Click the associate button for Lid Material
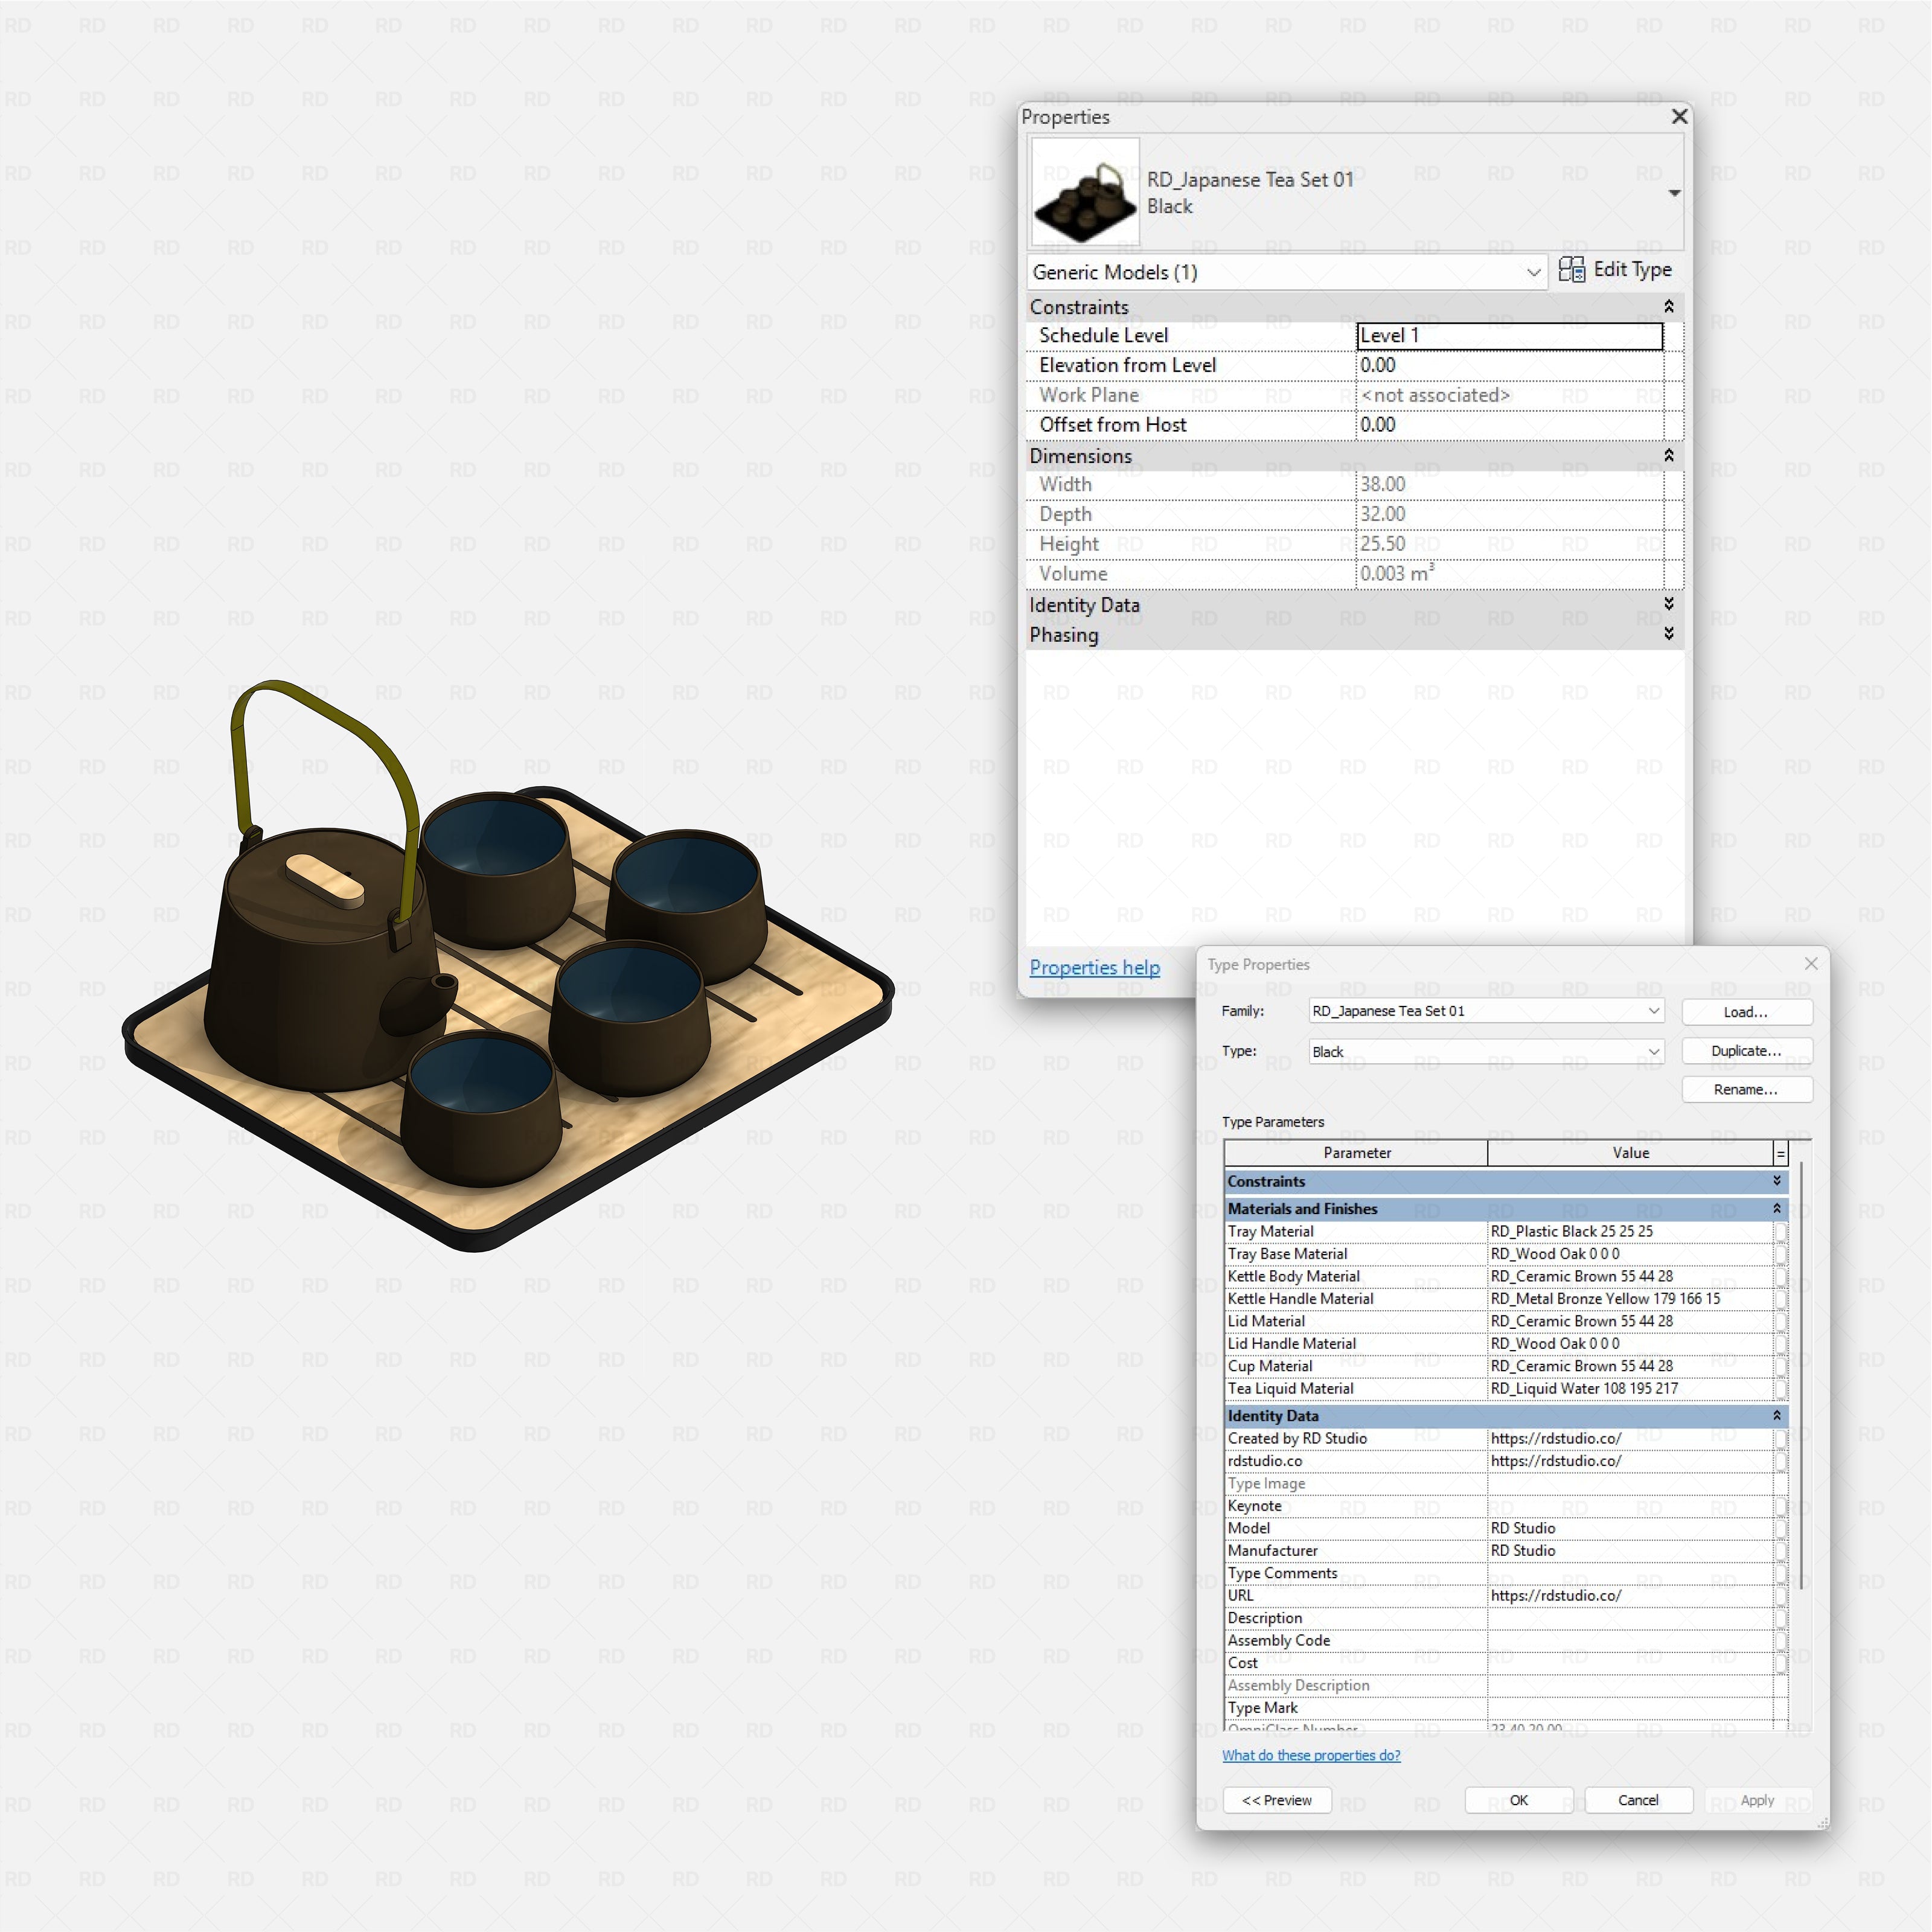The height and width of the screenshot is (1932, 1932). [x=1780, y=1322]
